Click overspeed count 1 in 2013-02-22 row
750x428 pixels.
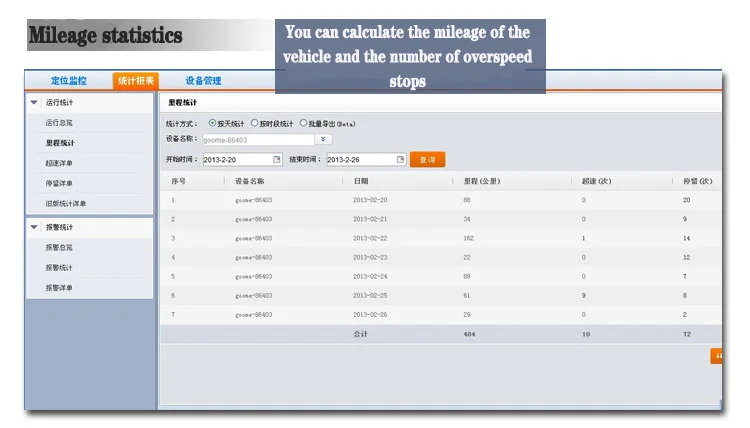pos(584,238)
